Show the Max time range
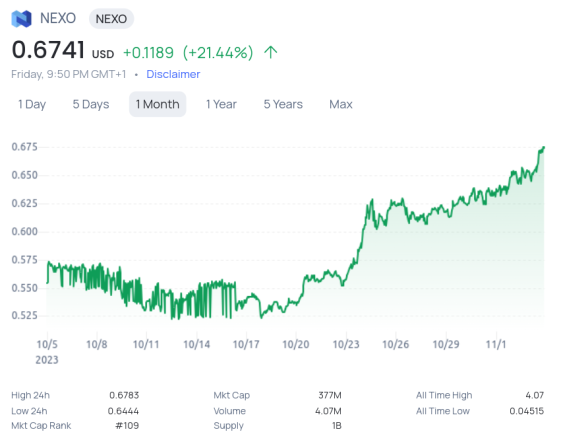 coord(341,104)
